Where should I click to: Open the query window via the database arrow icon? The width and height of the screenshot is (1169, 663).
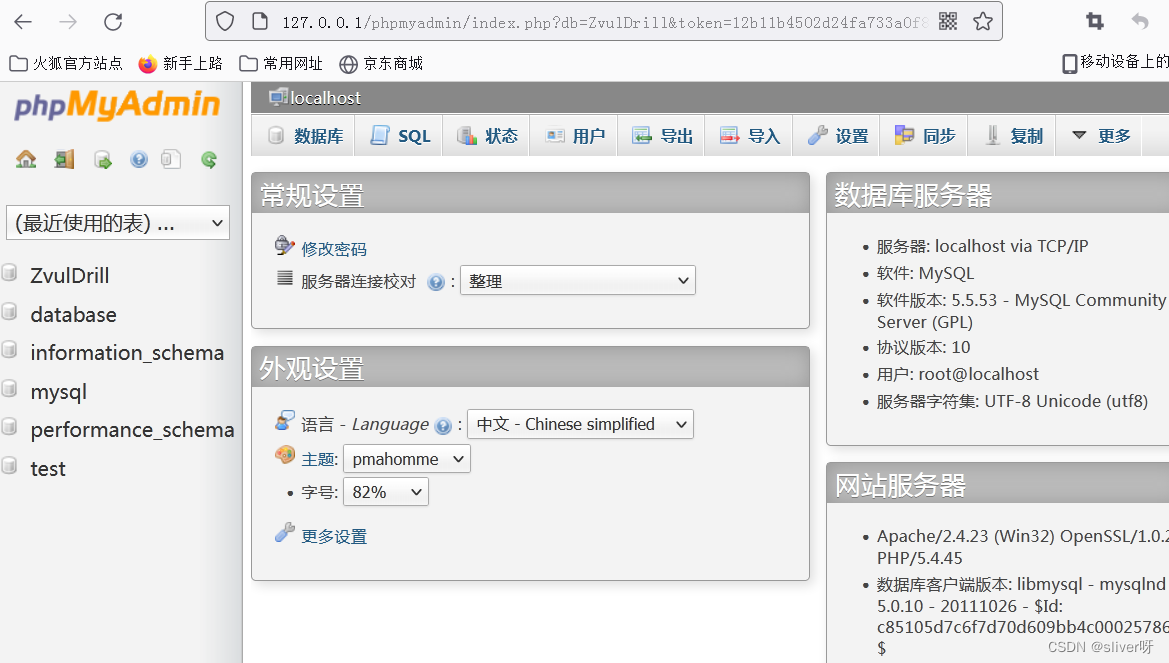(102, 158)
